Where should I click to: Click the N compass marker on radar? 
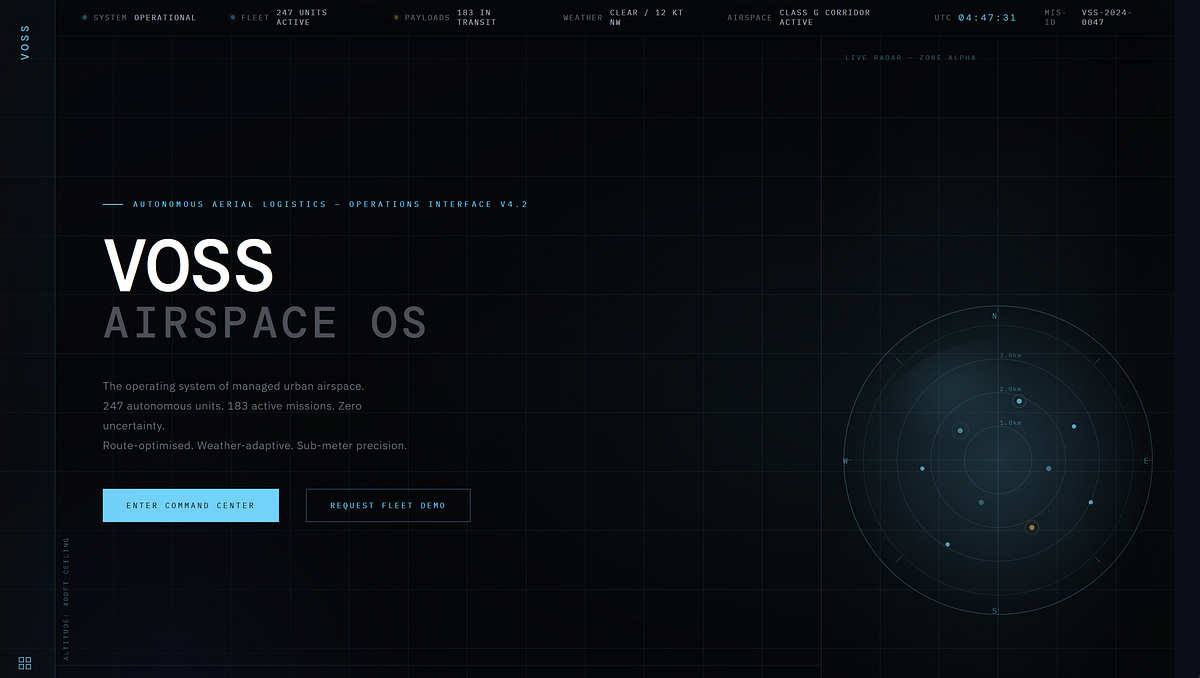[x=994, y=316]
